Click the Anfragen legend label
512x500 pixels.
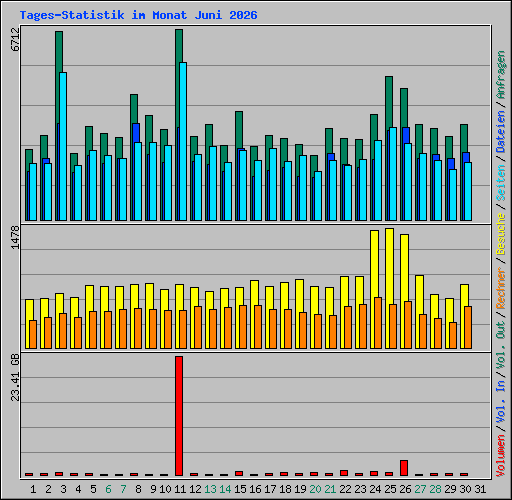click(501, 75)
